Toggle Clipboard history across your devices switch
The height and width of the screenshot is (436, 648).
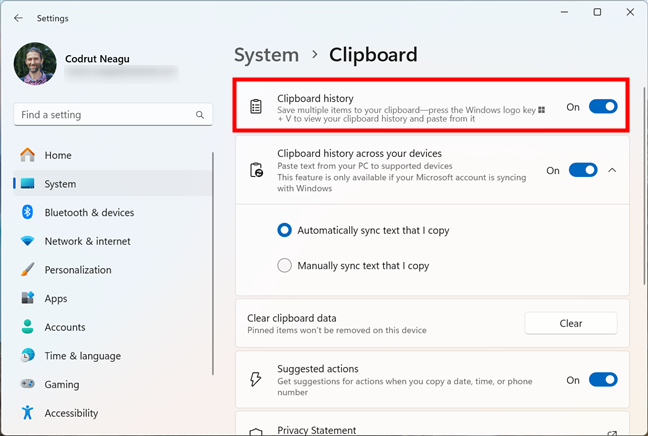pos(583,170)
